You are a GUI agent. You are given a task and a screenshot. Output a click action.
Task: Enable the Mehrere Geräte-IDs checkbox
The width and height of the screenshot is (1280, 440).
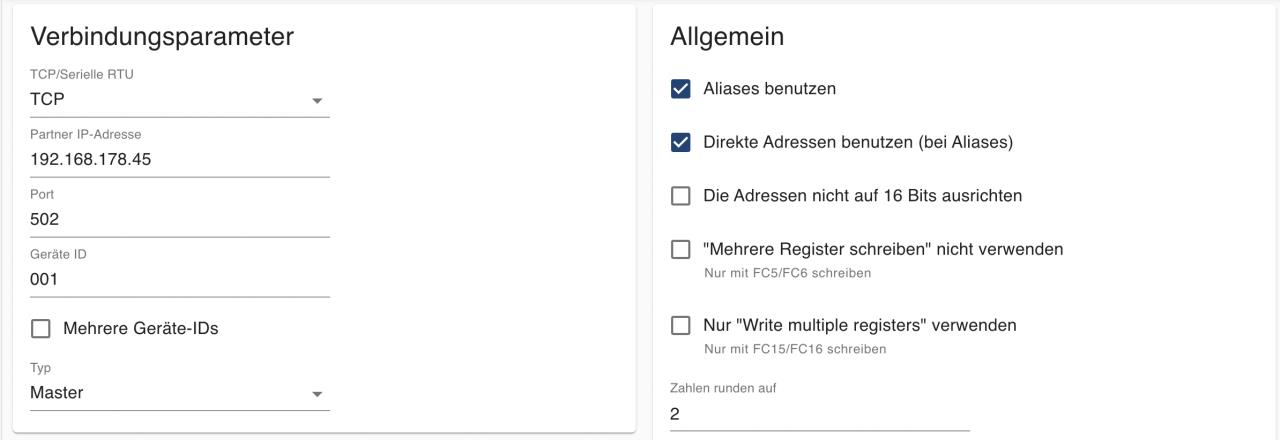[41, 328]
